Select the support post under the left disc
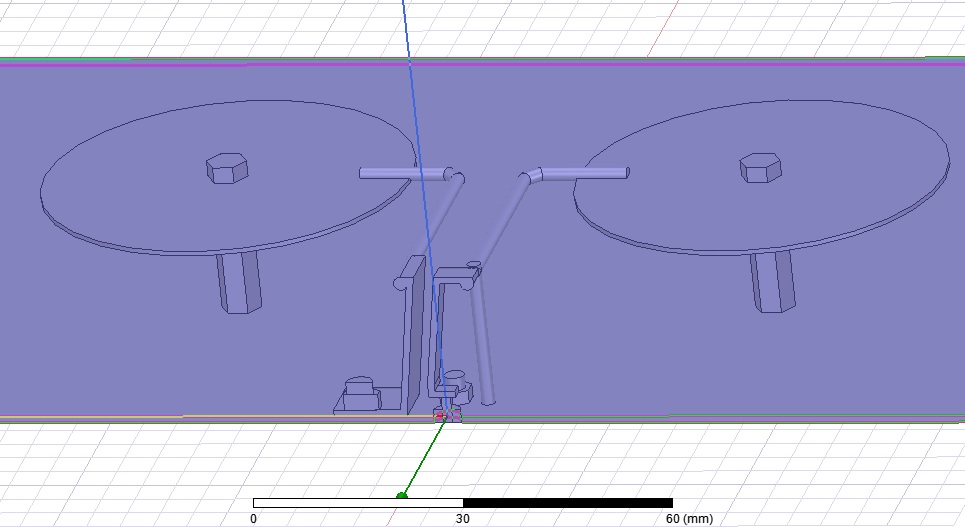Screen dimensions: 965x527 tap(239, 282)
